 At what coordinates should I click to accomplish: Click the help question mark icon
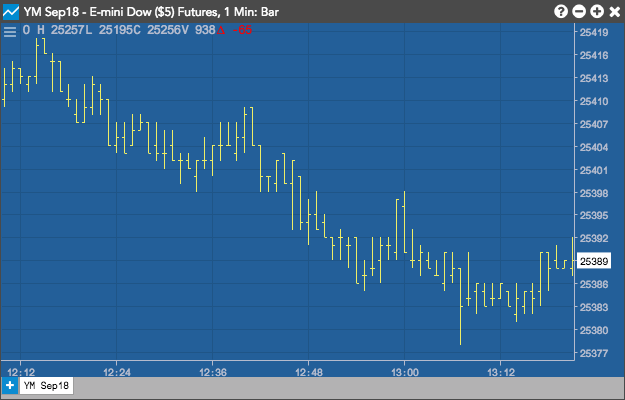coord(560,12)
